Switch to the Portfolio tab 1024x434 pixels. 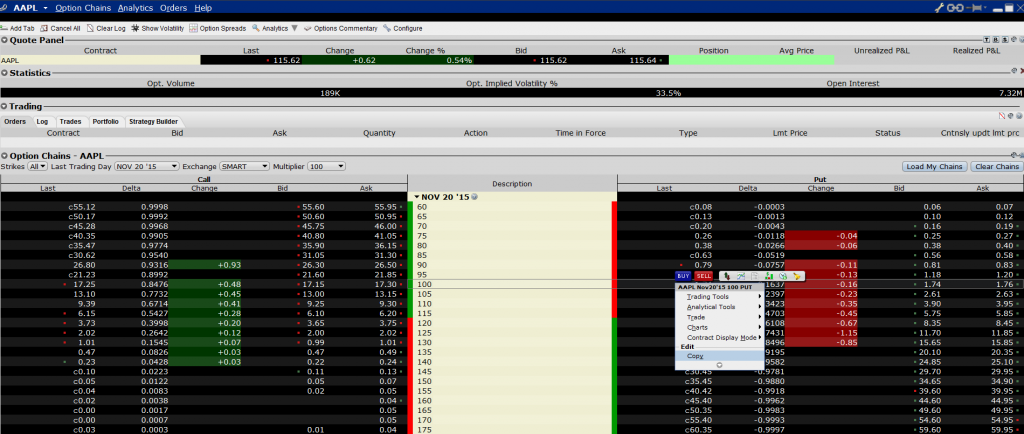106,121
